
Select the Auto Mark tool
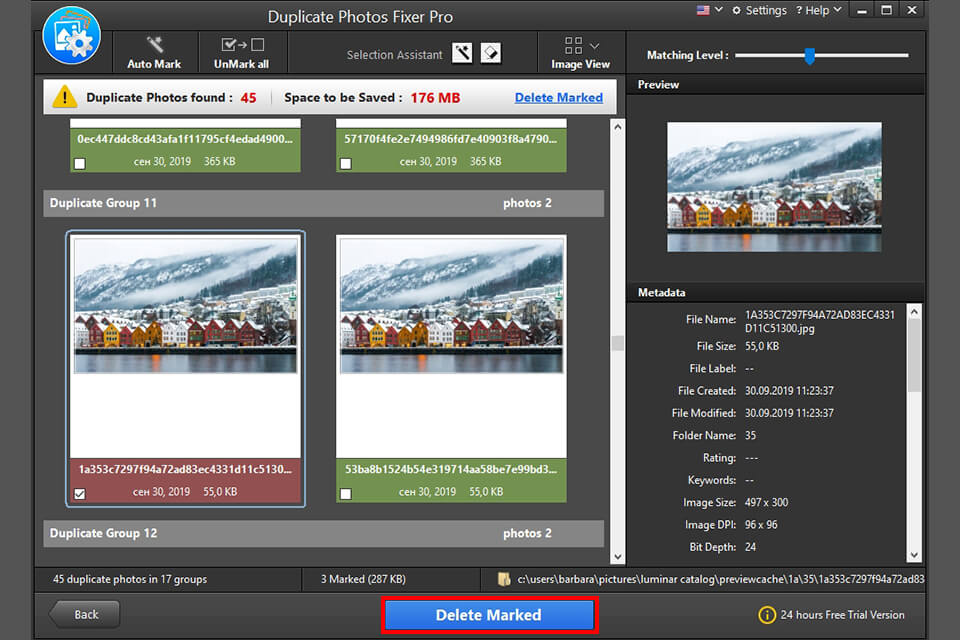[155, 52]
